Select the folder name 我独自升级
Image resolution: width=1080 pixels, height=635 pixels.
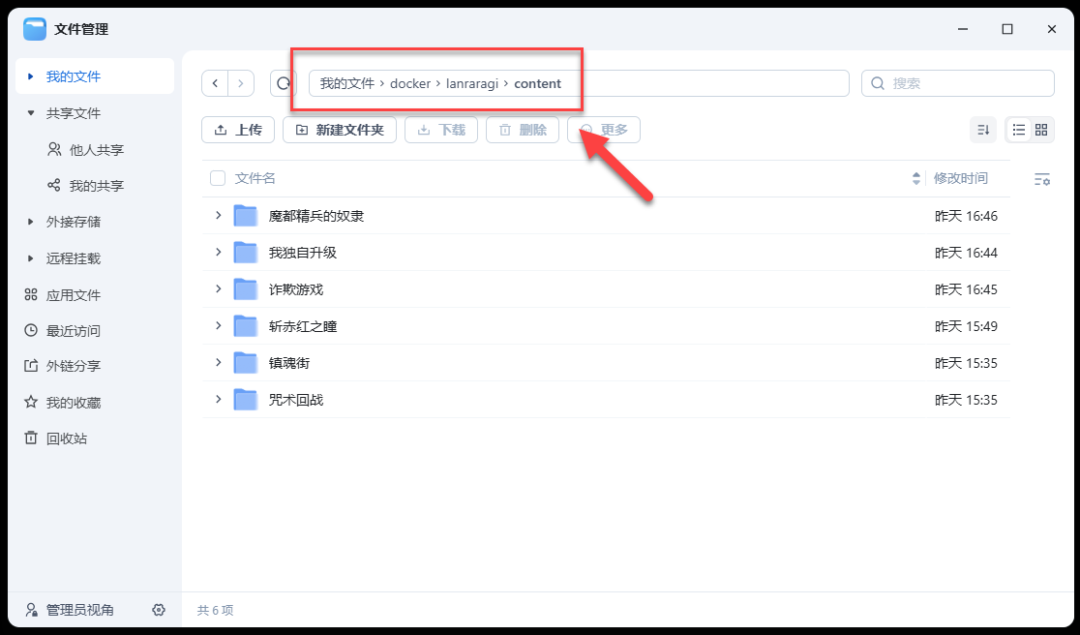[x=302, y=253]
